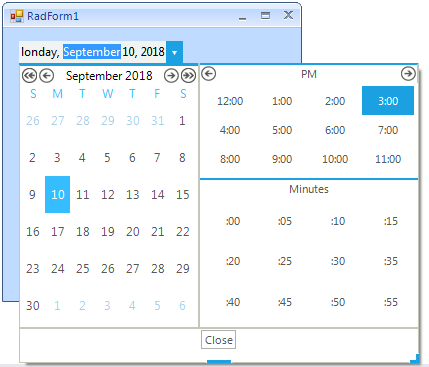Screen dimensions: 429x367
Task: Grab the bottom-right popup size grip
Action: [414, 358]
